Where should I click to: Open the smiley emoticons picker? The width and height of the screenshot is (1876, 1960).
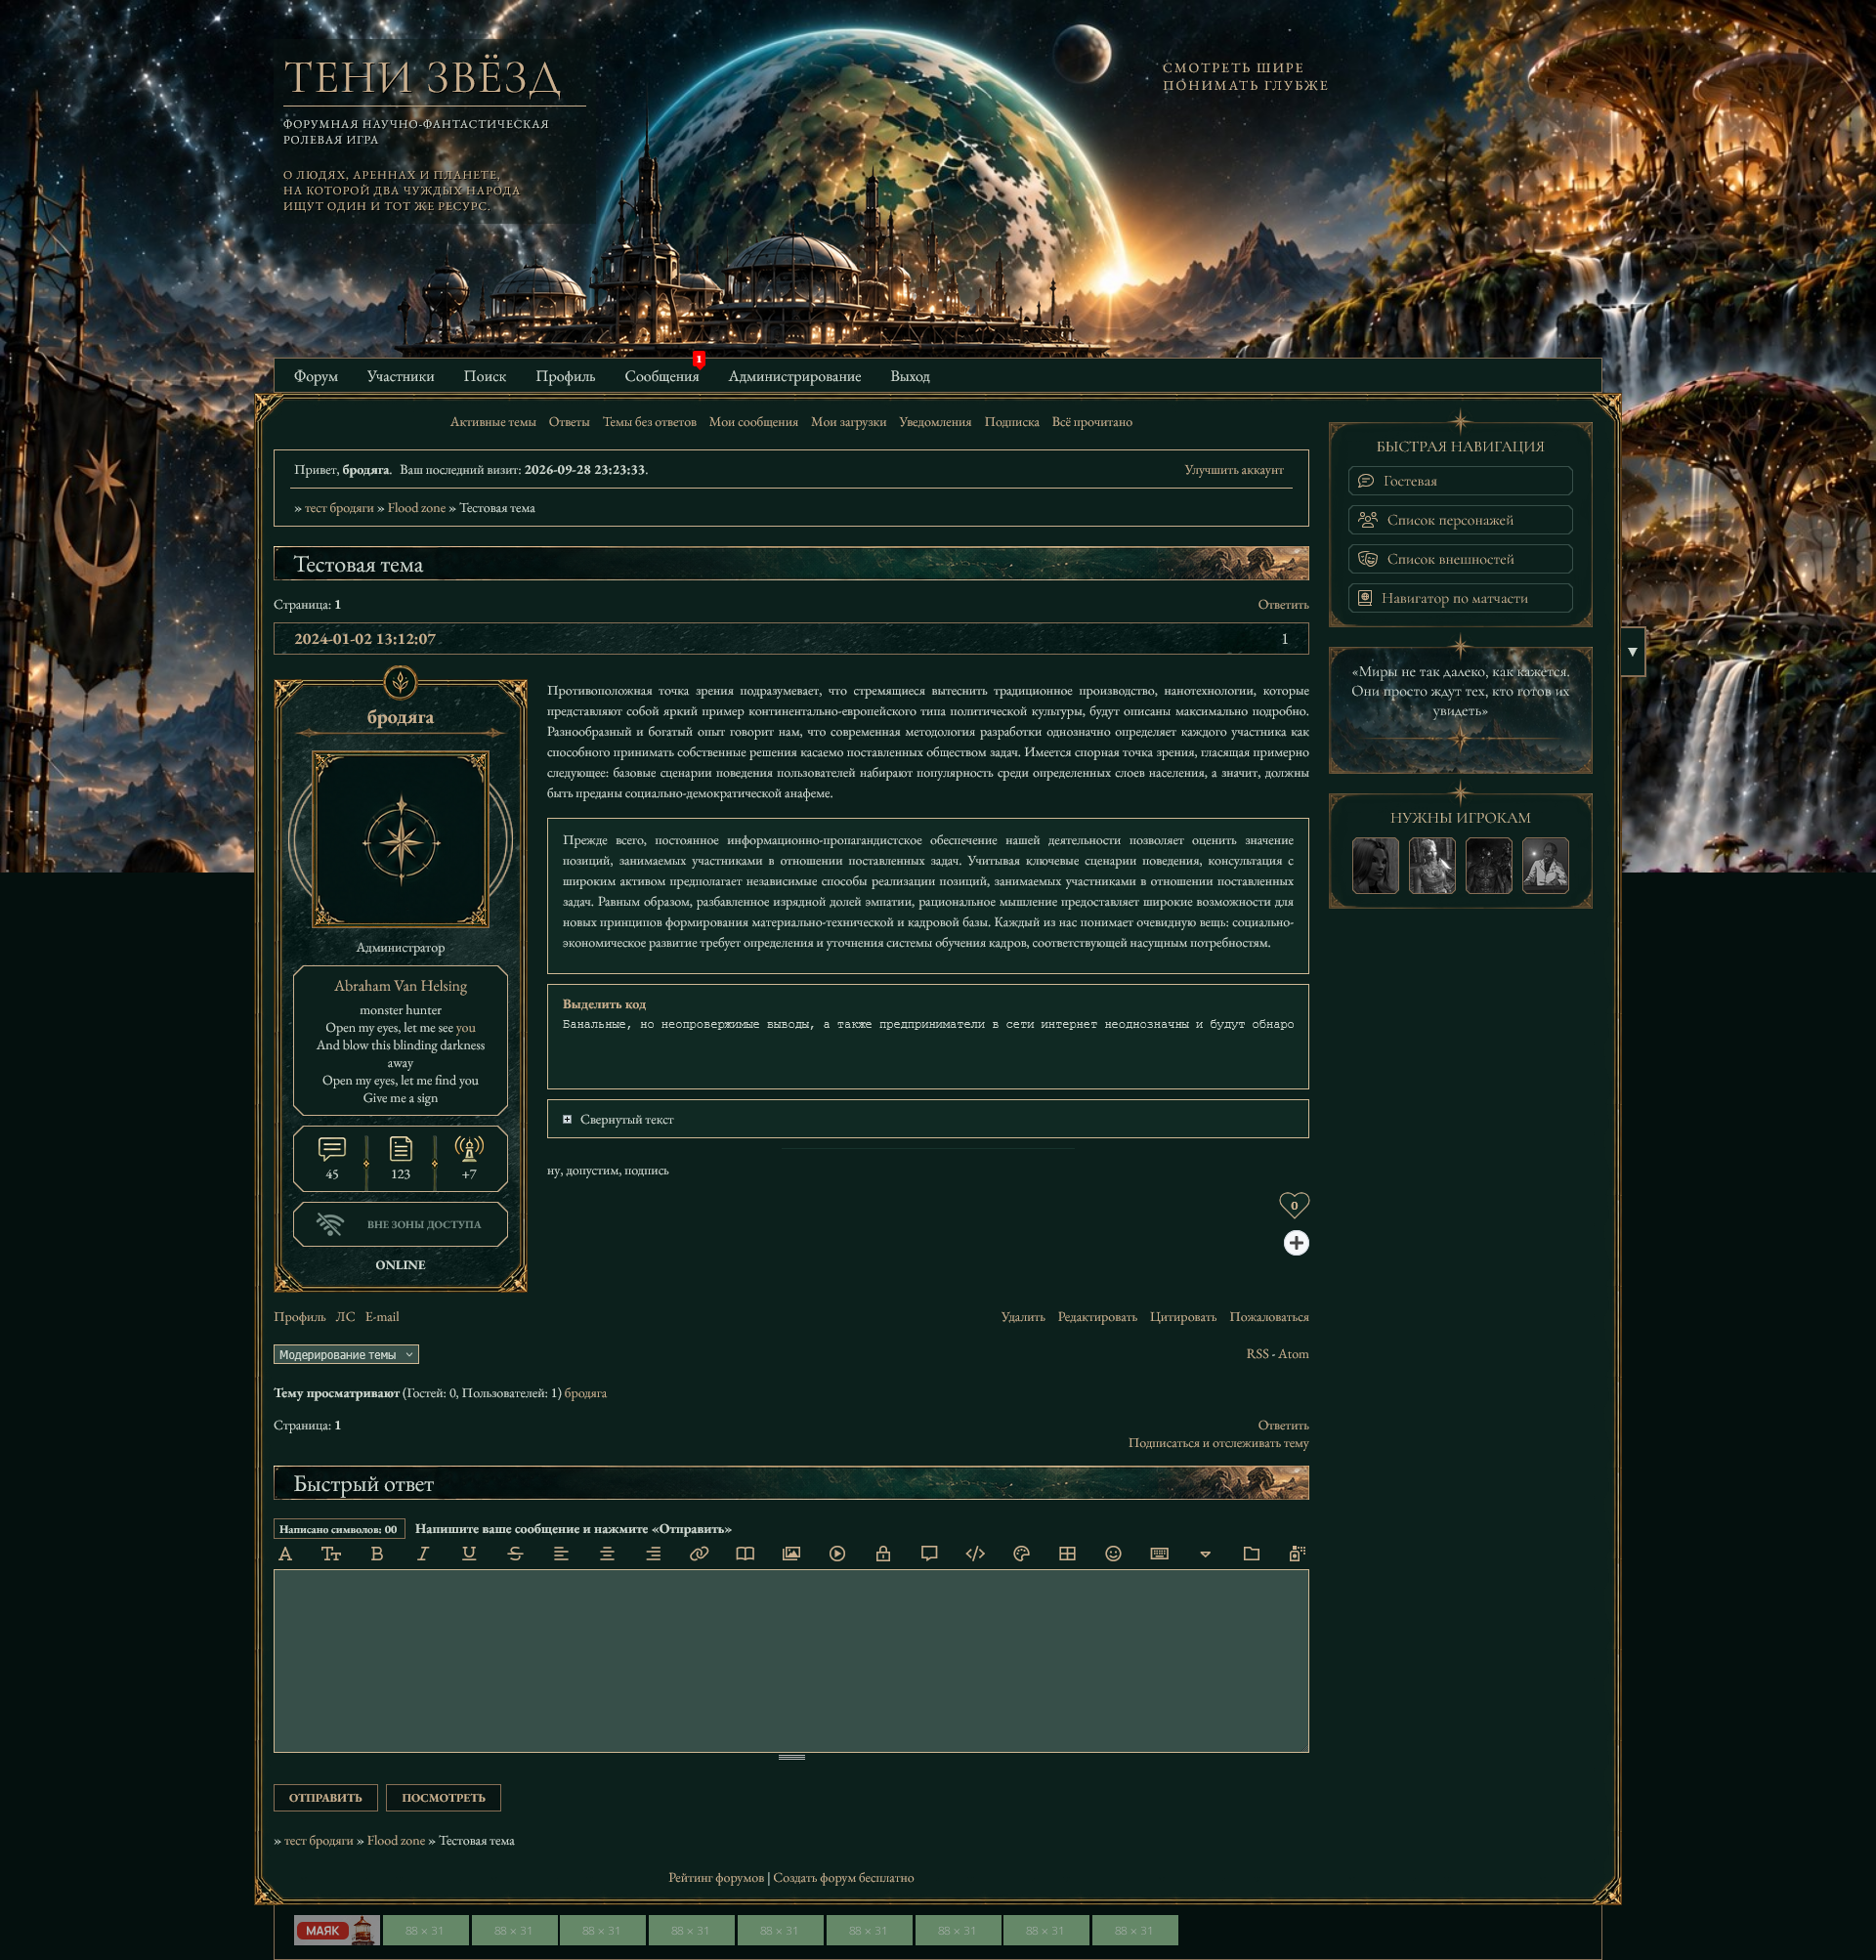coord(1113,1553)
